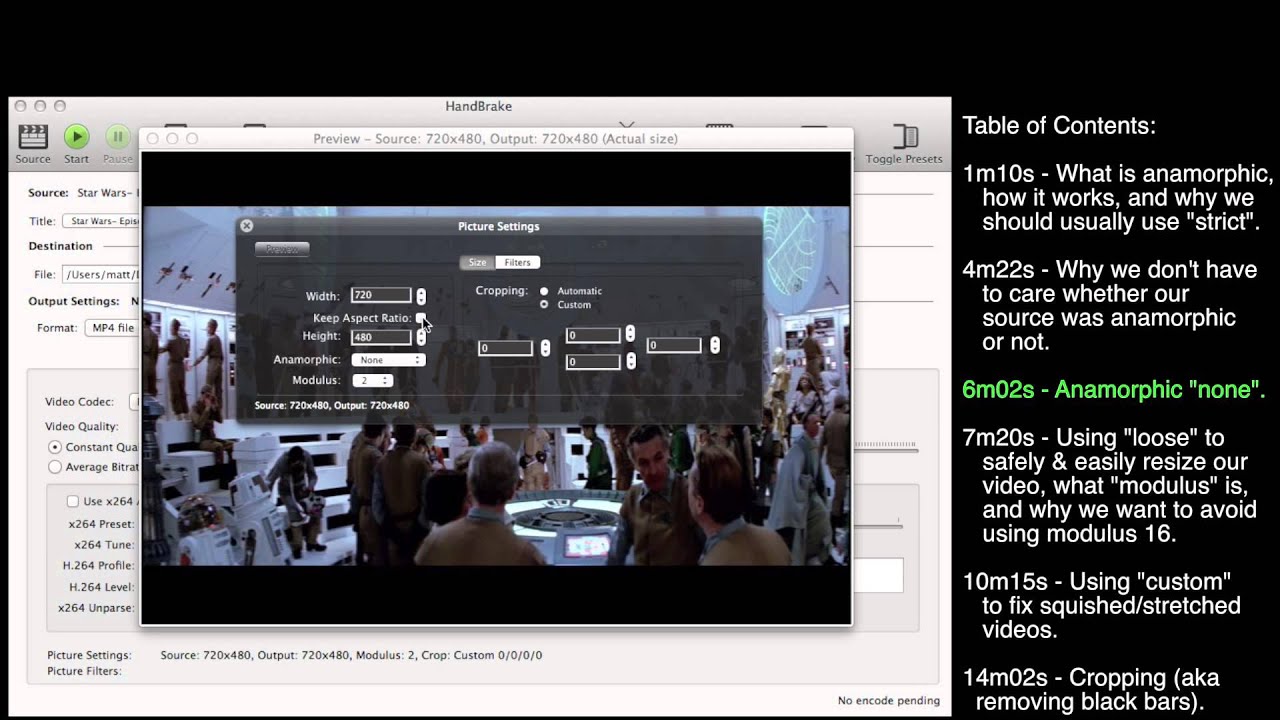Click the right crop stepper
Viewport: 1280px width, 720px height.
pyautogui.click(x=715, y=345)
